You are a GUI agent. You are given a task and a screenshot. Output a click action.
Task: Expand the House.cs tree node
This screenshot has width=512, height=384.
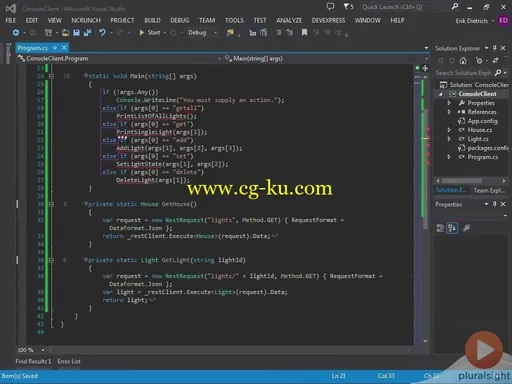449,130
